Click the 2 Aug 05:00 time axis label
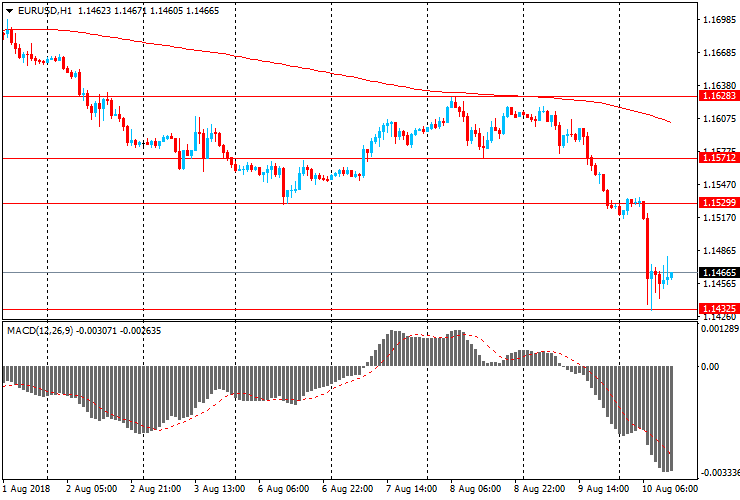 pos(92,489)
